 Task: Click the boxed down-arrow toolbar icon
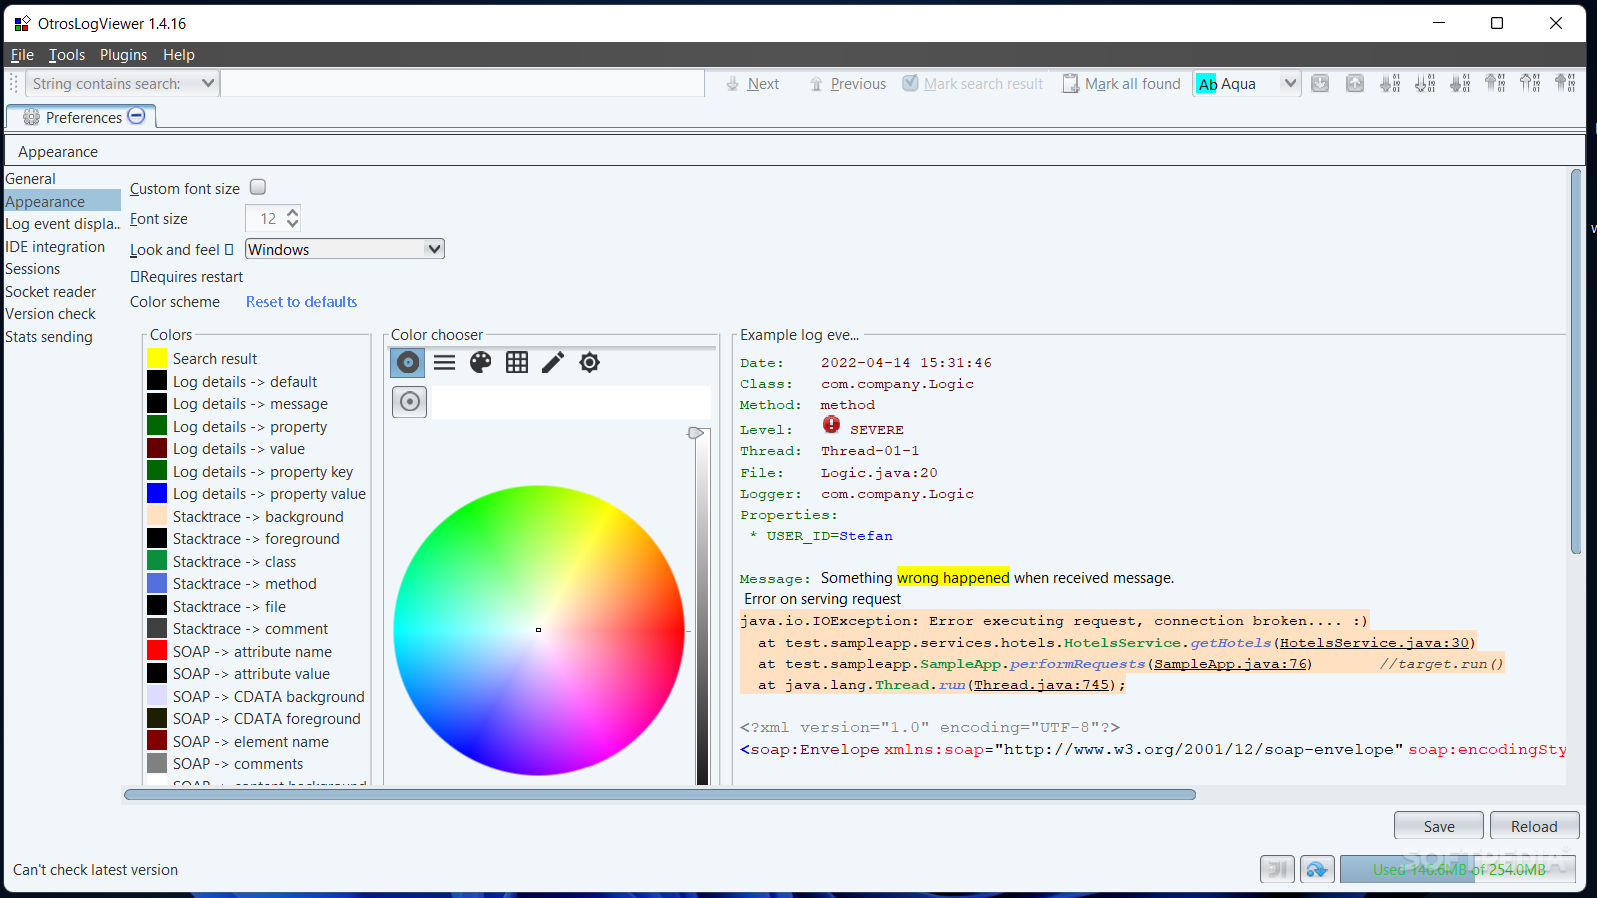pos(1320,84)
